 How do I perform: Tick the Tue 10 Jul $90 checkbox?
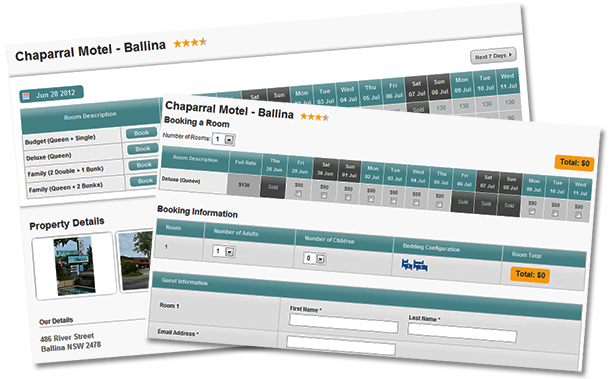coord(555,214)
